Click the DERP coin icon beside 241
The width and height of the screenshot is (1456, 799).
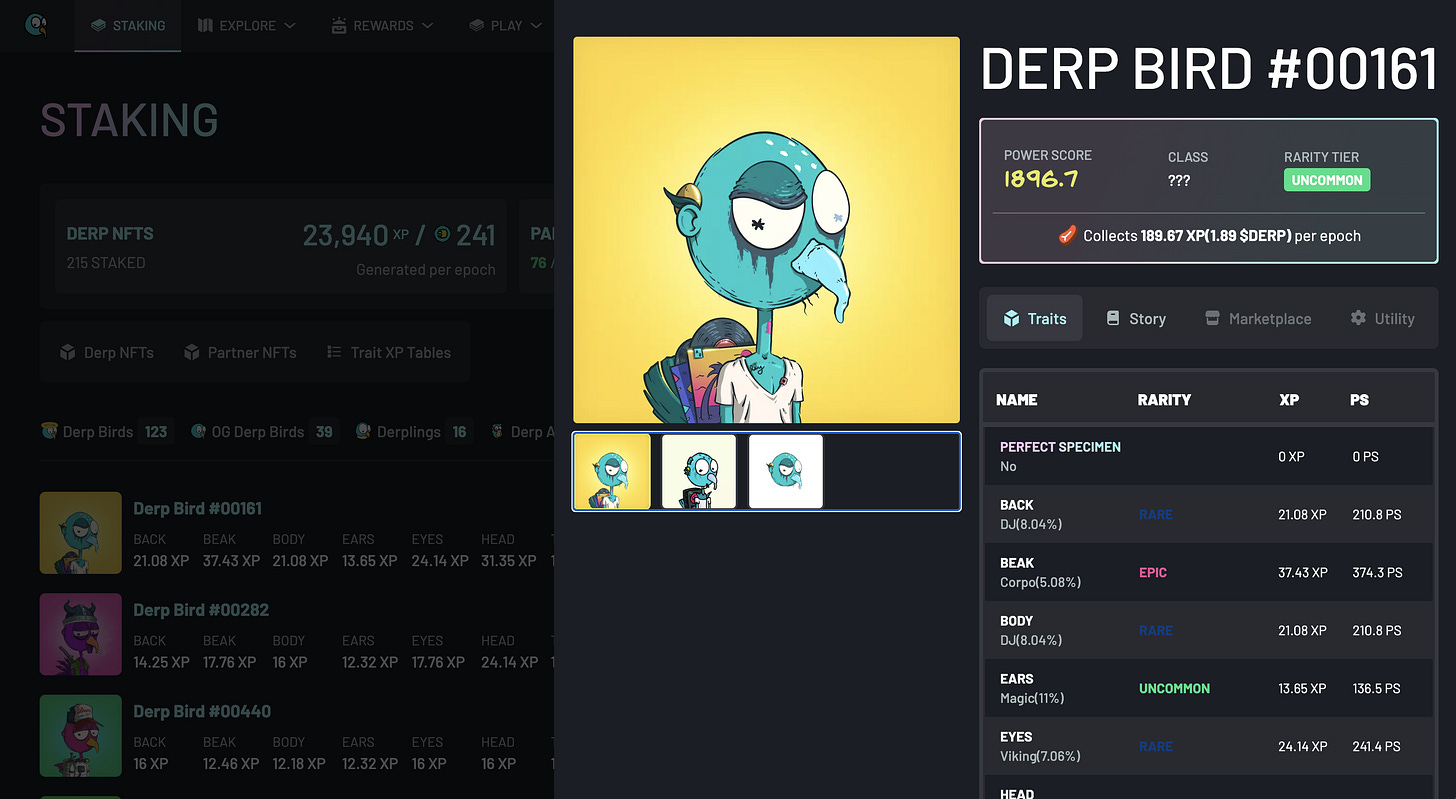click(x=443, y=236)
